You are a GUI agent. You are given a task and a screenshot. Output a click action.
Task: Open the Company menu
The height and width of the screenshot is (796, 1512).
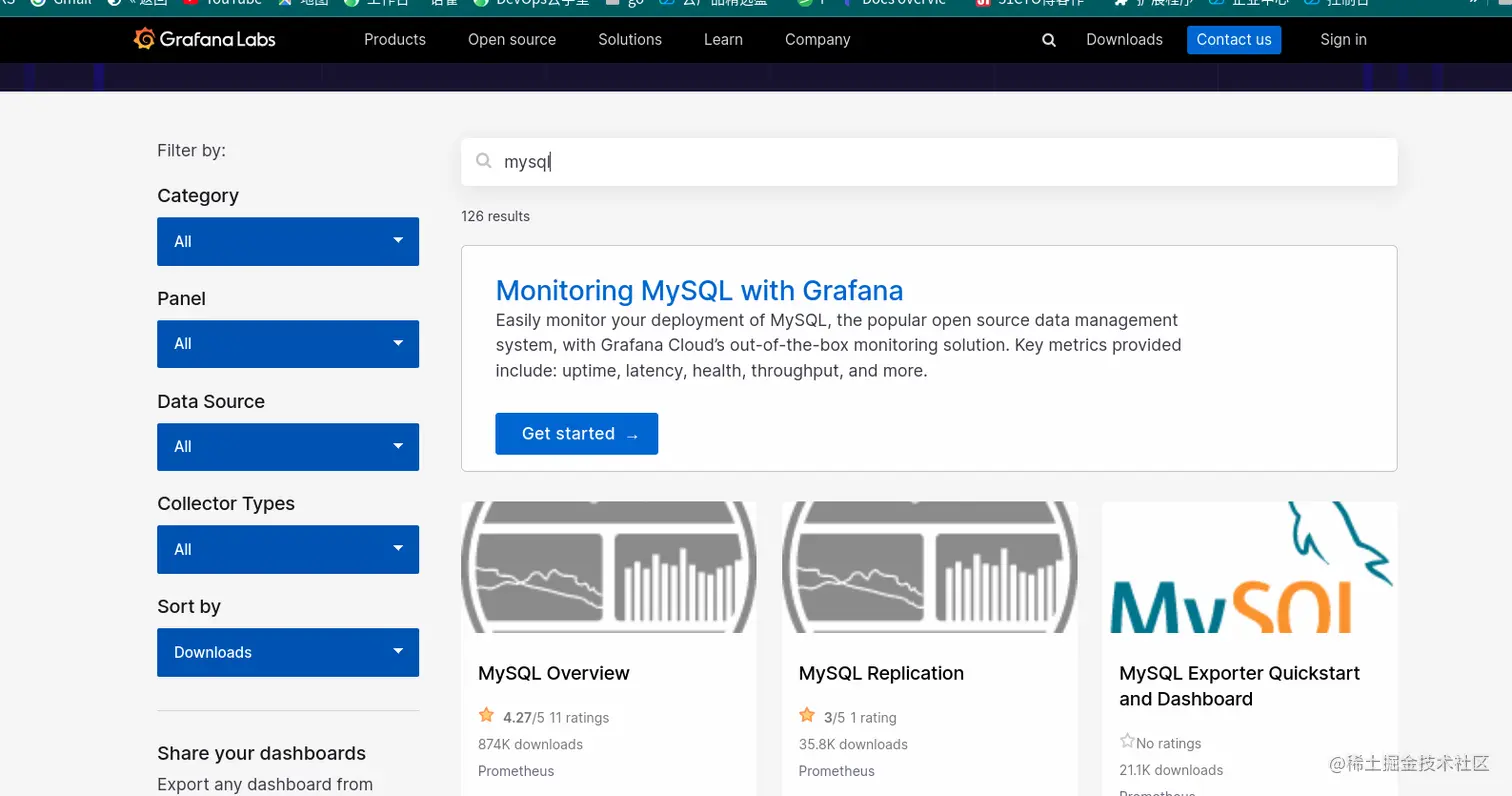pyautogui.click(x=817, y=40)
